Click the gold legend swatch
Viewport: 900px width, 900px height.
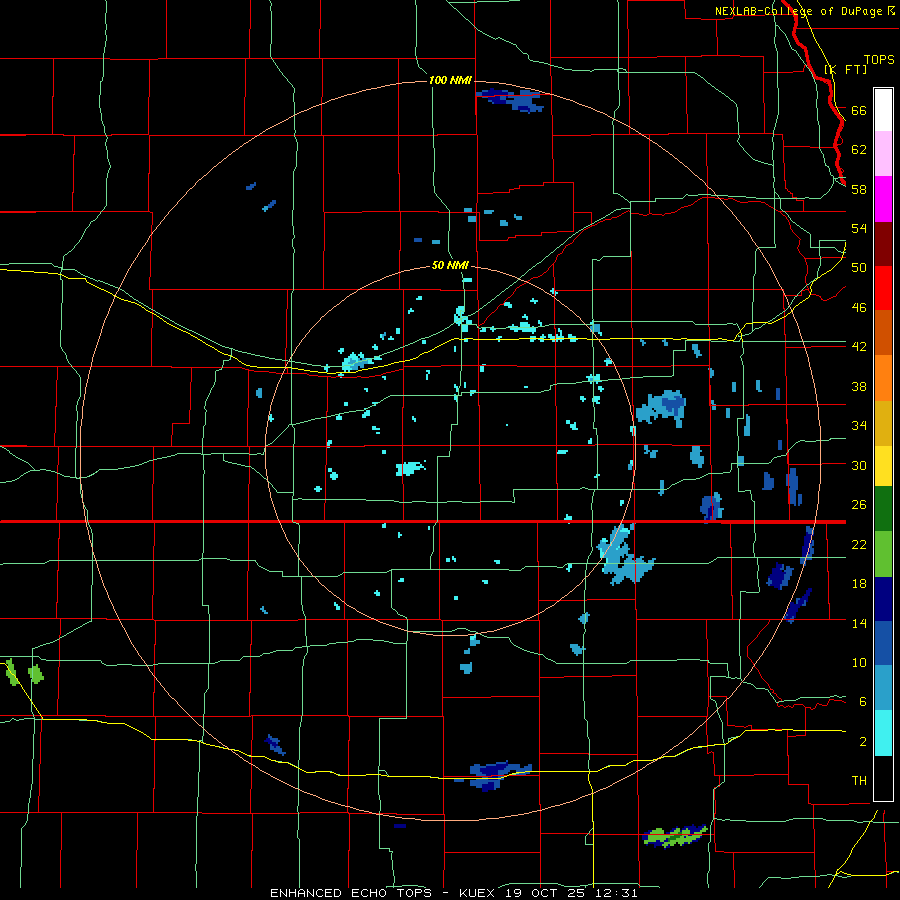(883, 423)
